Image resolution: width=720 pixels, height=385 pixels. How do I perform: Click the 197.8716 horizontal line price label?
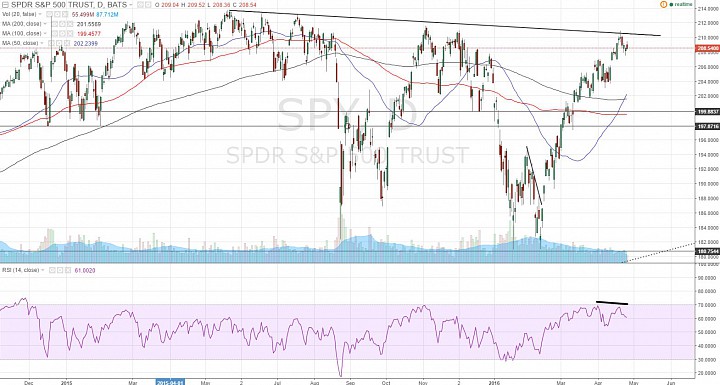707,126
